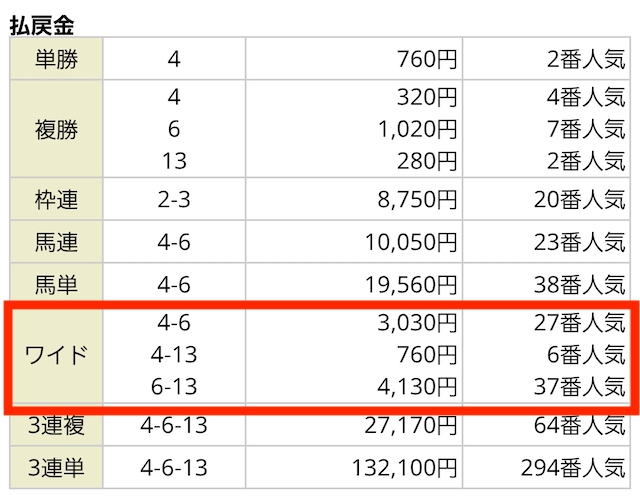
Task: Select the 3連複 row label
Action: (56, 425)
